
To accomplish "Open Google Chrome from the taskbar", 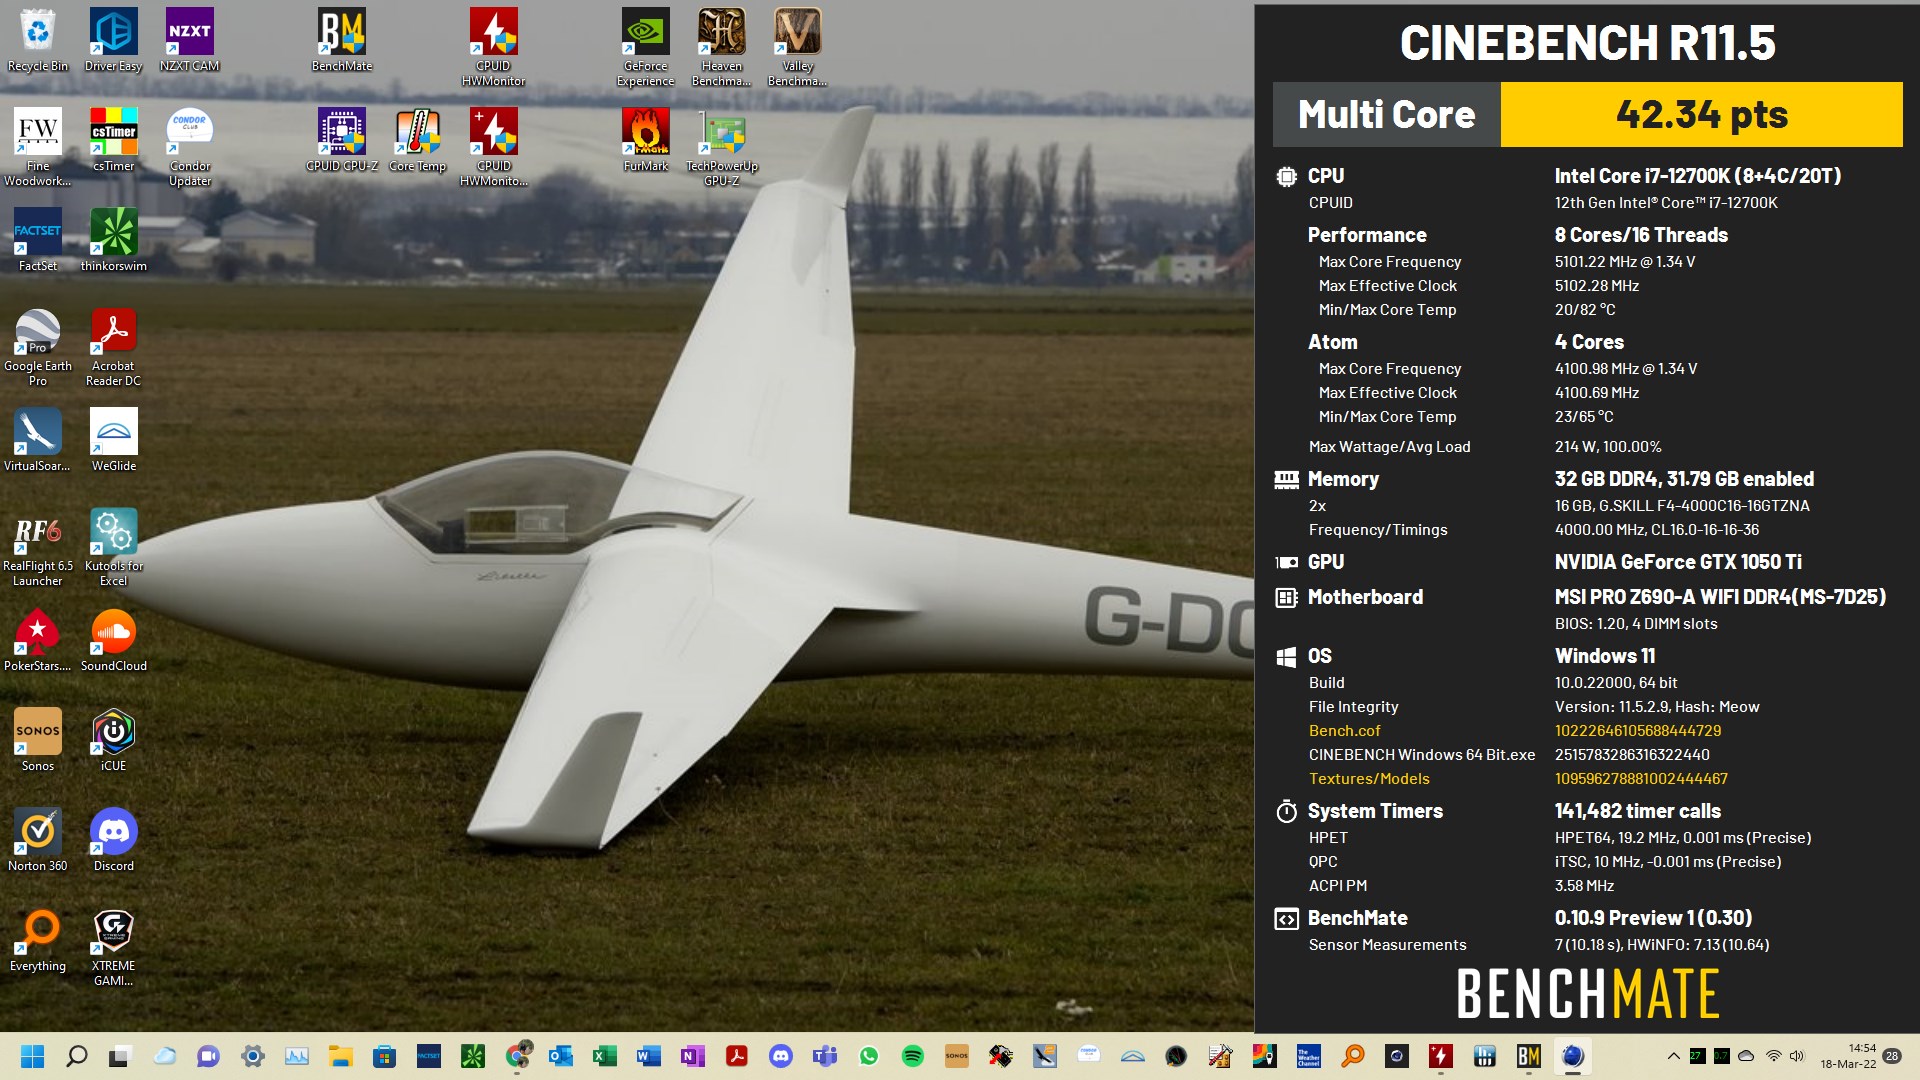I will tap(517, 1056).
